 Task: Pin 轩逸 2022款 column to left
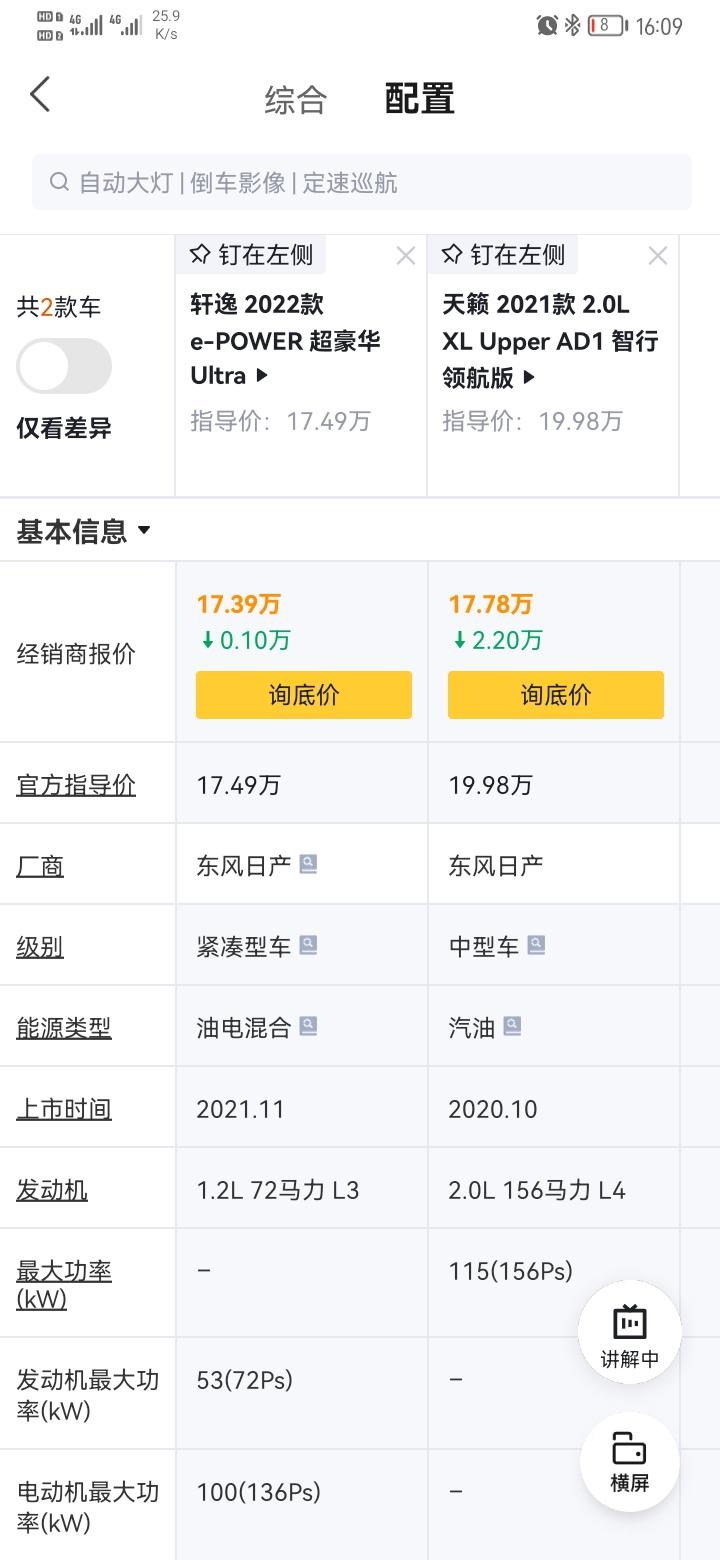tap(251, 255)
